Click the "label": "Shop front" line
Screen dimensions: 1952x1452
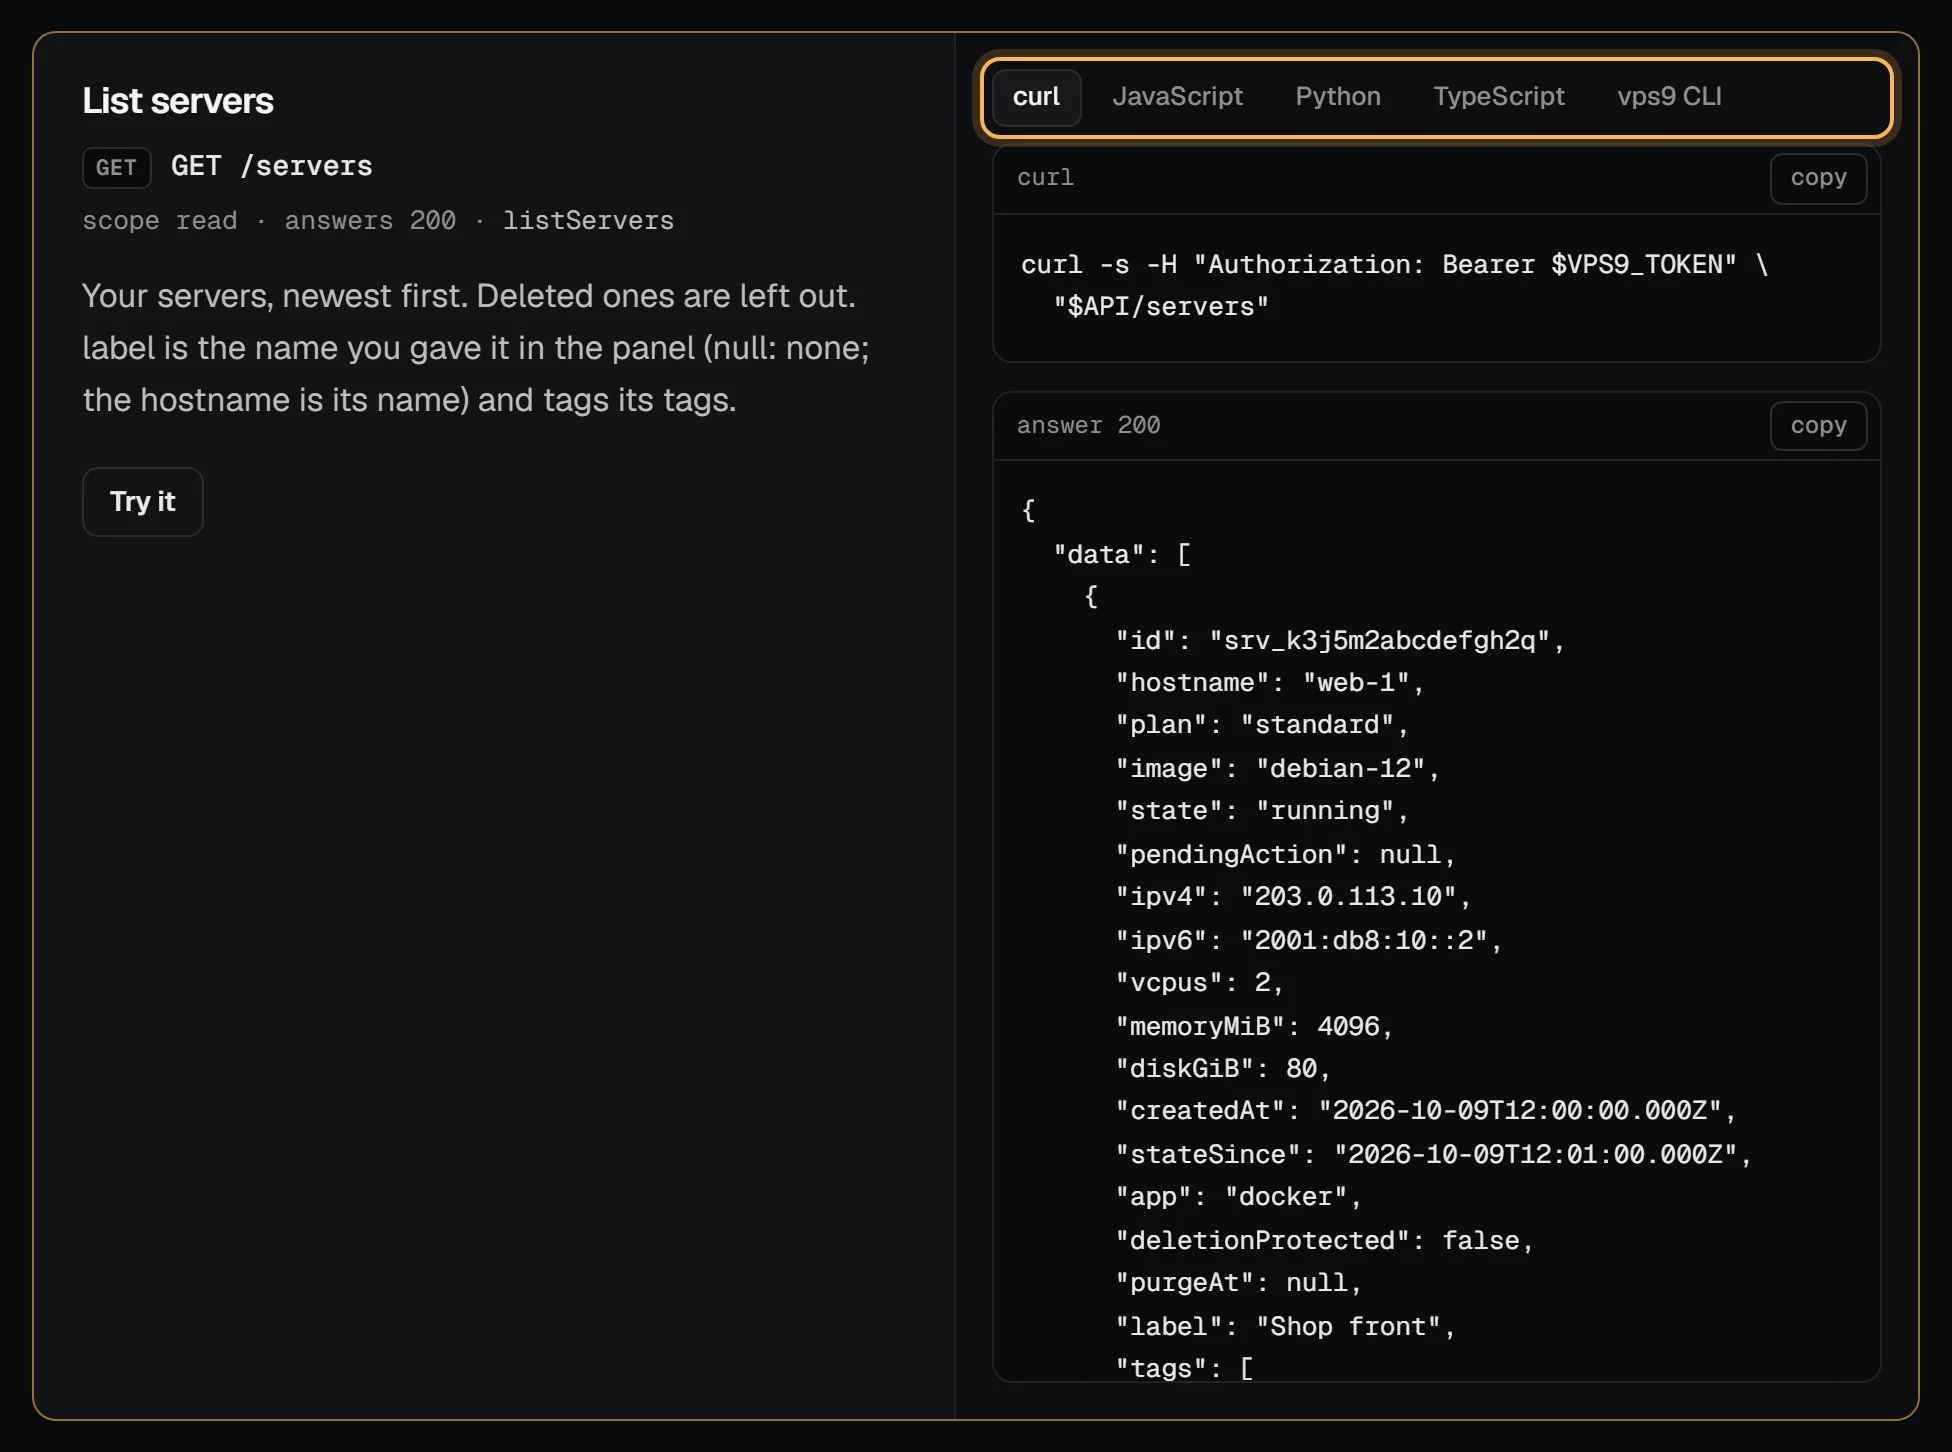click(x=1286, y=1327)
